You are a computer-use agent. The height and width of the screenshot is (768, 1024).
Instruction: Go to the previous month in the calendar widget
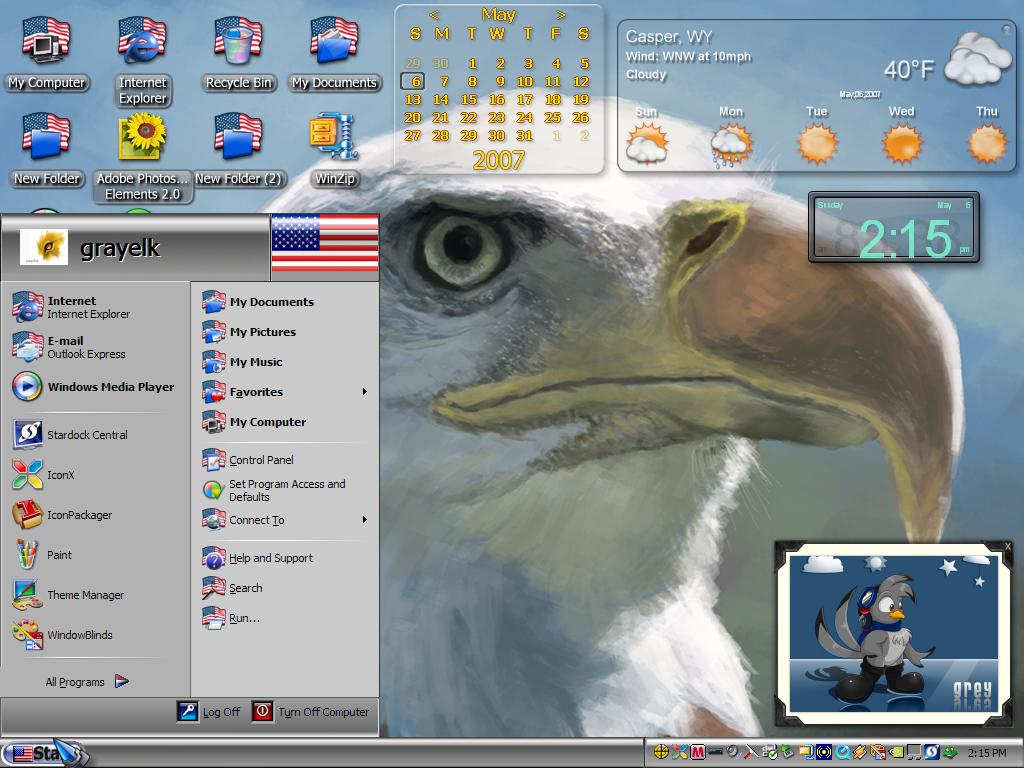pos(434,15)
